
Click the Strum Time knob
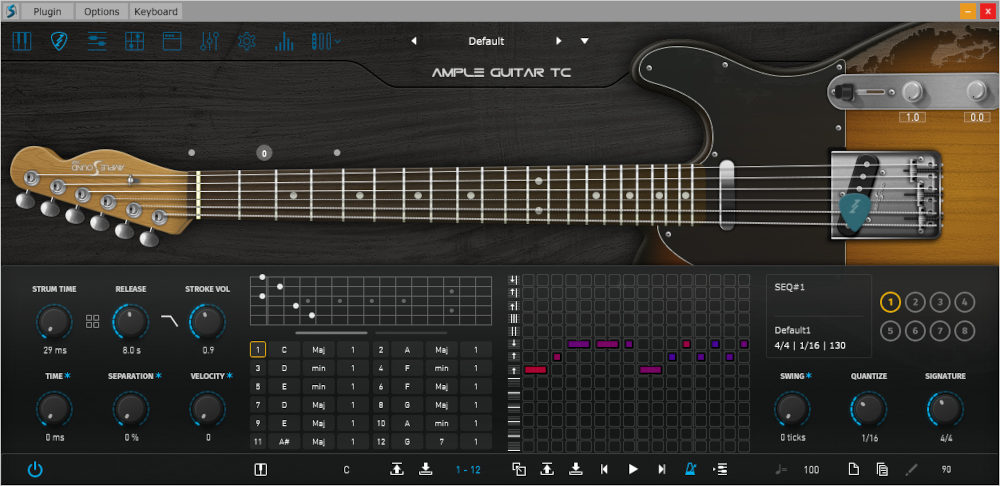(x=54, y=321)
